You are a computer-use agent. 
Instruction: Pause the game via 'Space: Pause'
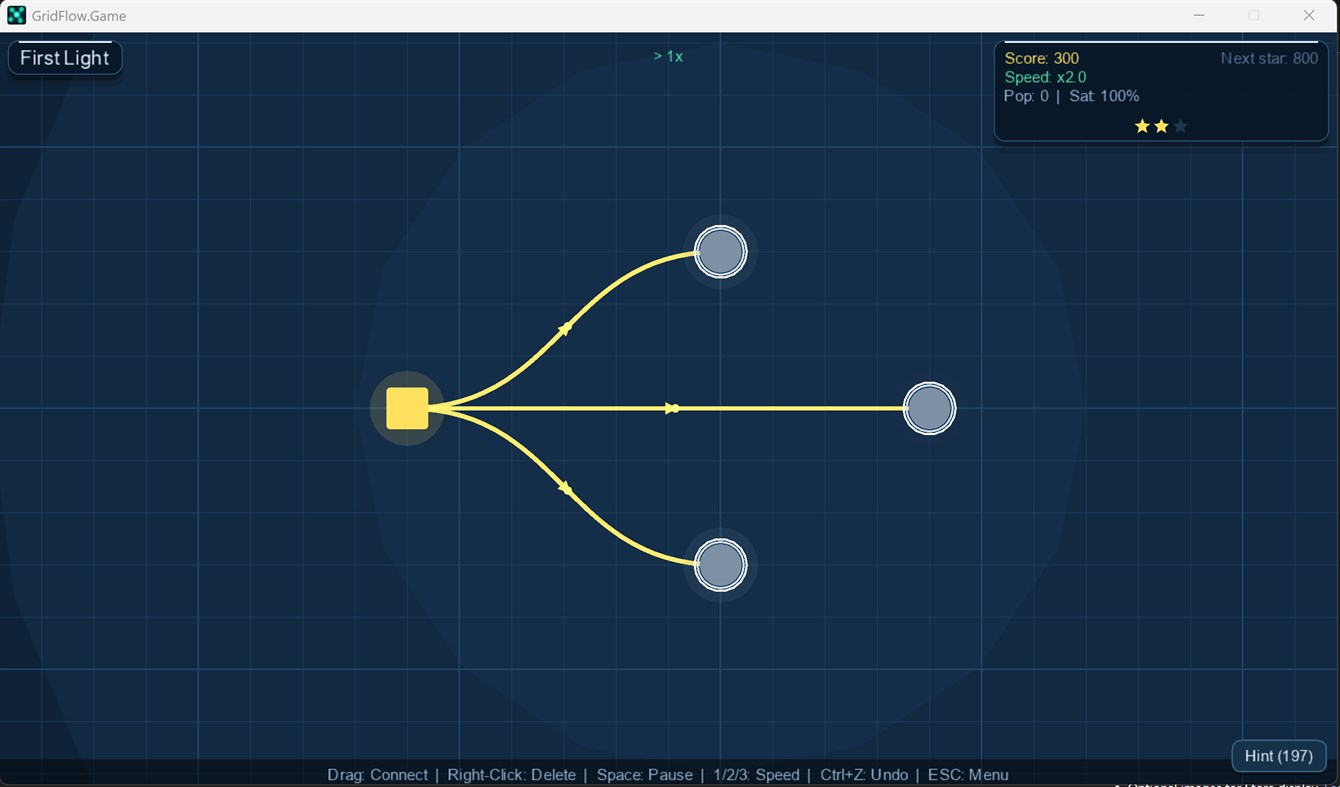[x=644, y=774]
